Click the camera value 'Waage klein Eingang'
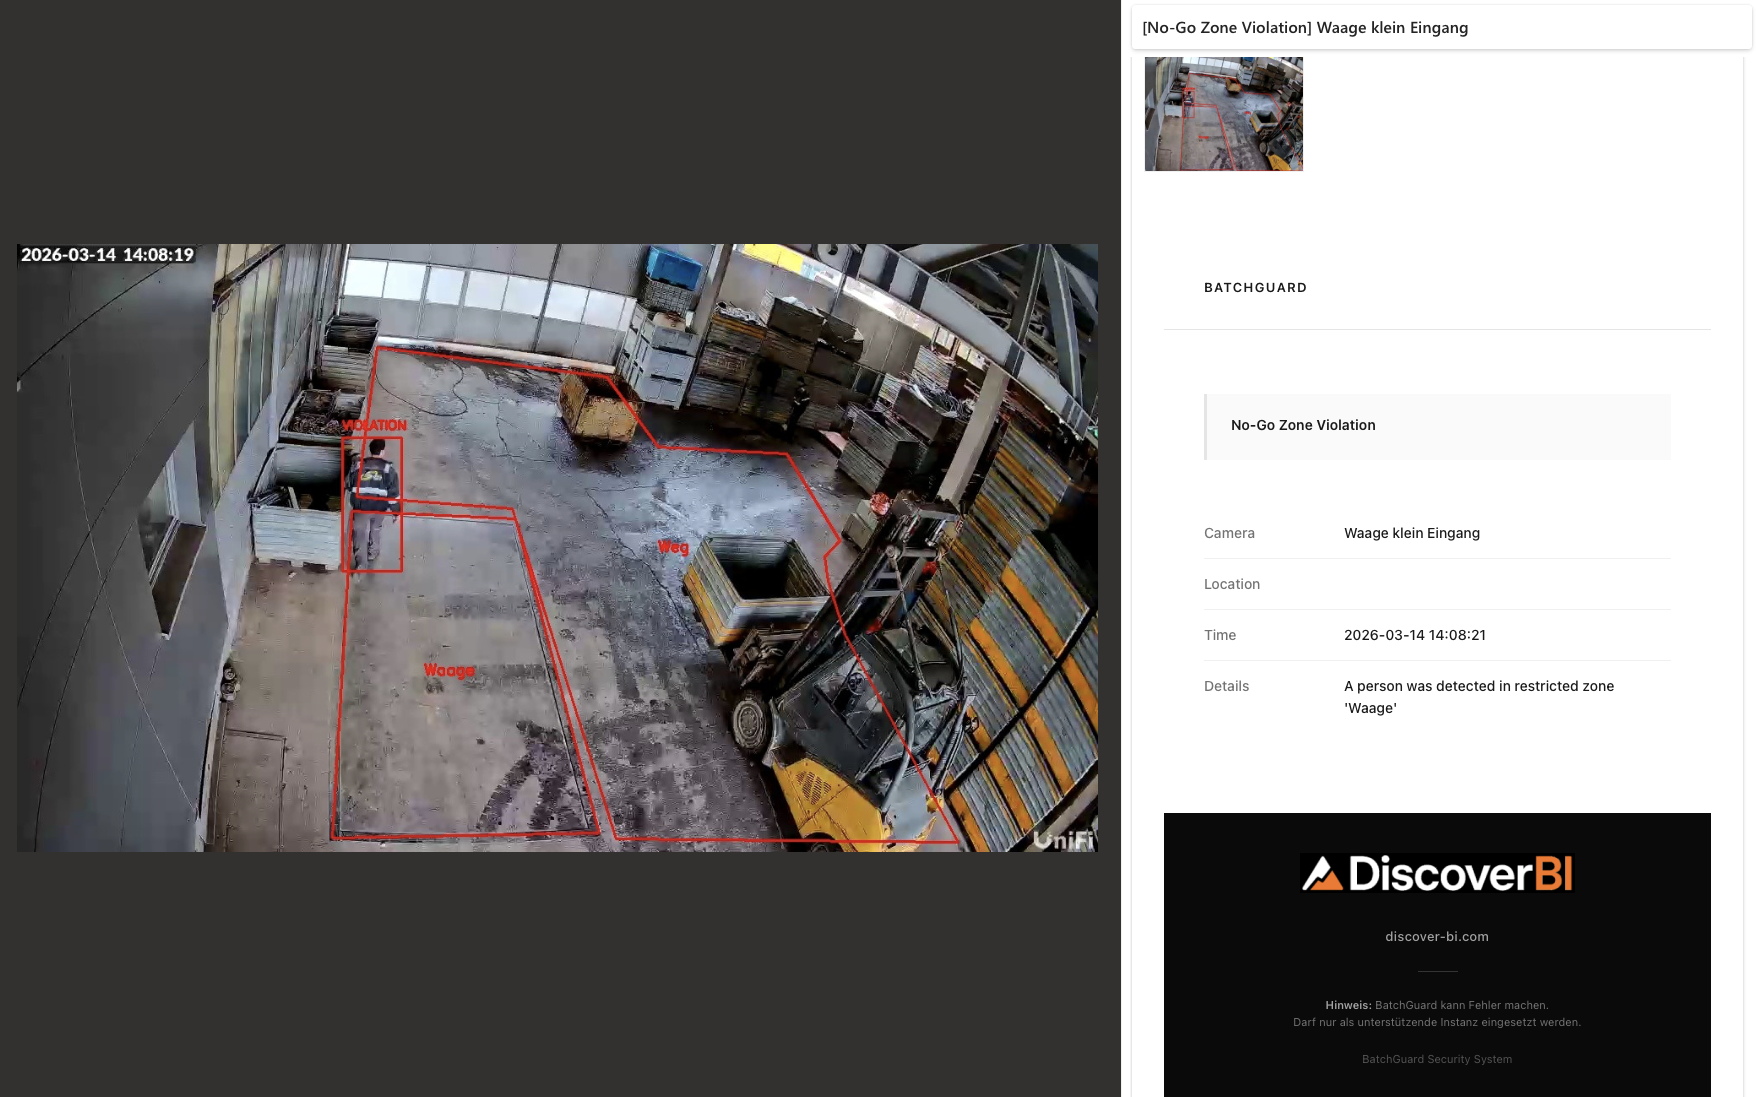The width and height of the screenshot is (1756, 1097). pyautogui.click(x=1411, y=533)
